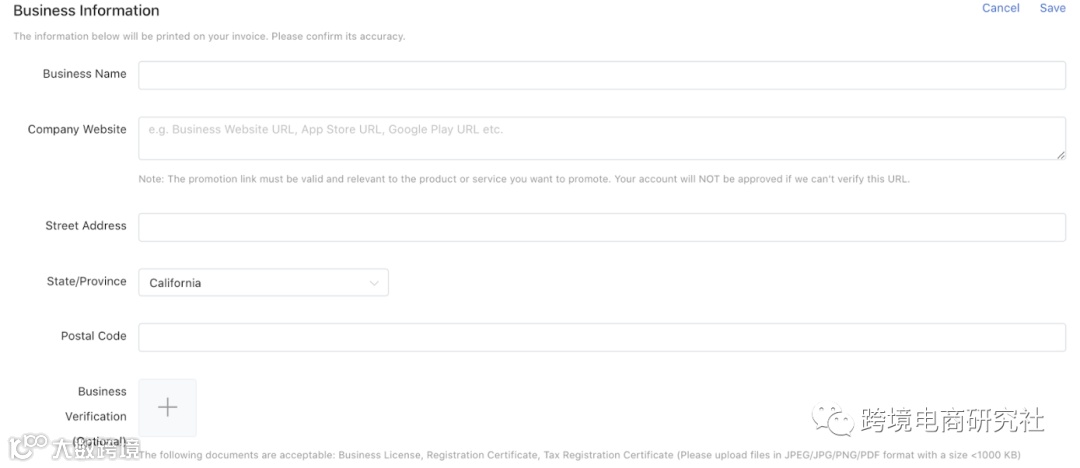Click the Business Verification label
The height and width of the screenshot is (468, 1080).
tap(102, 404)
